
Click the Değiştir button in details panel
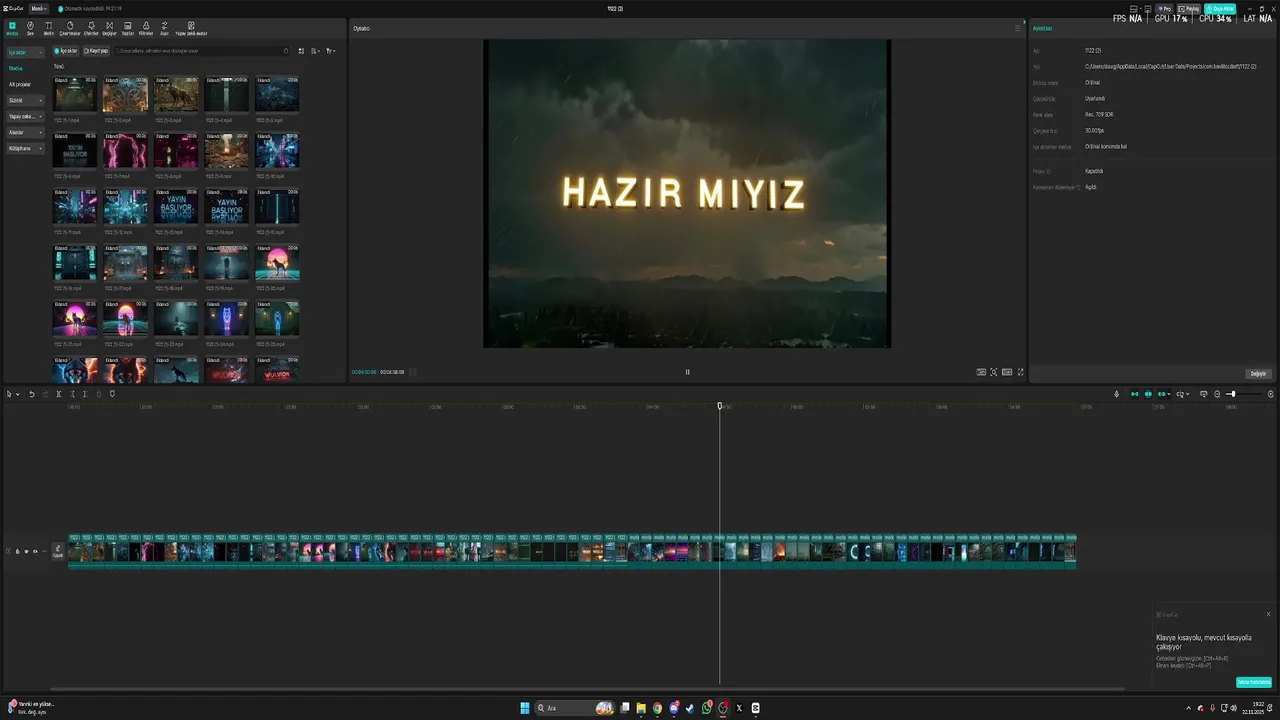(x=1258, y=374)
